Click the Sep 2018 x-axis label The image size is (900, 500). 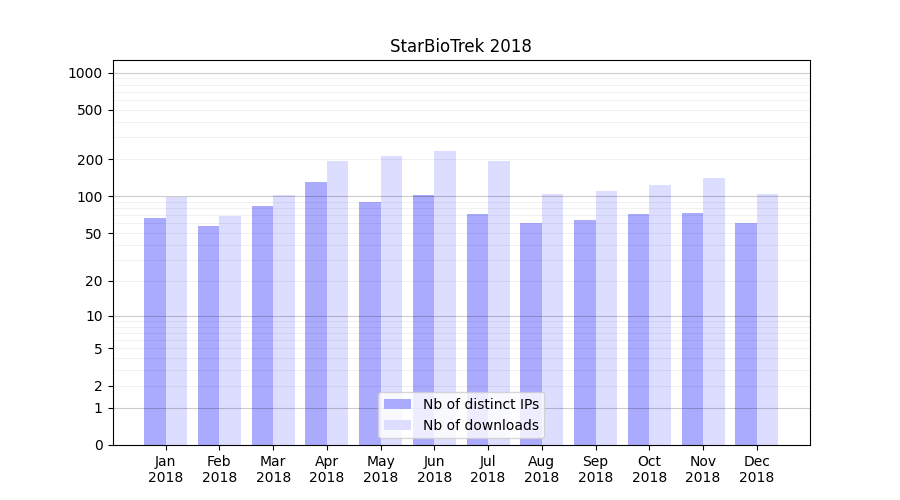595,469
